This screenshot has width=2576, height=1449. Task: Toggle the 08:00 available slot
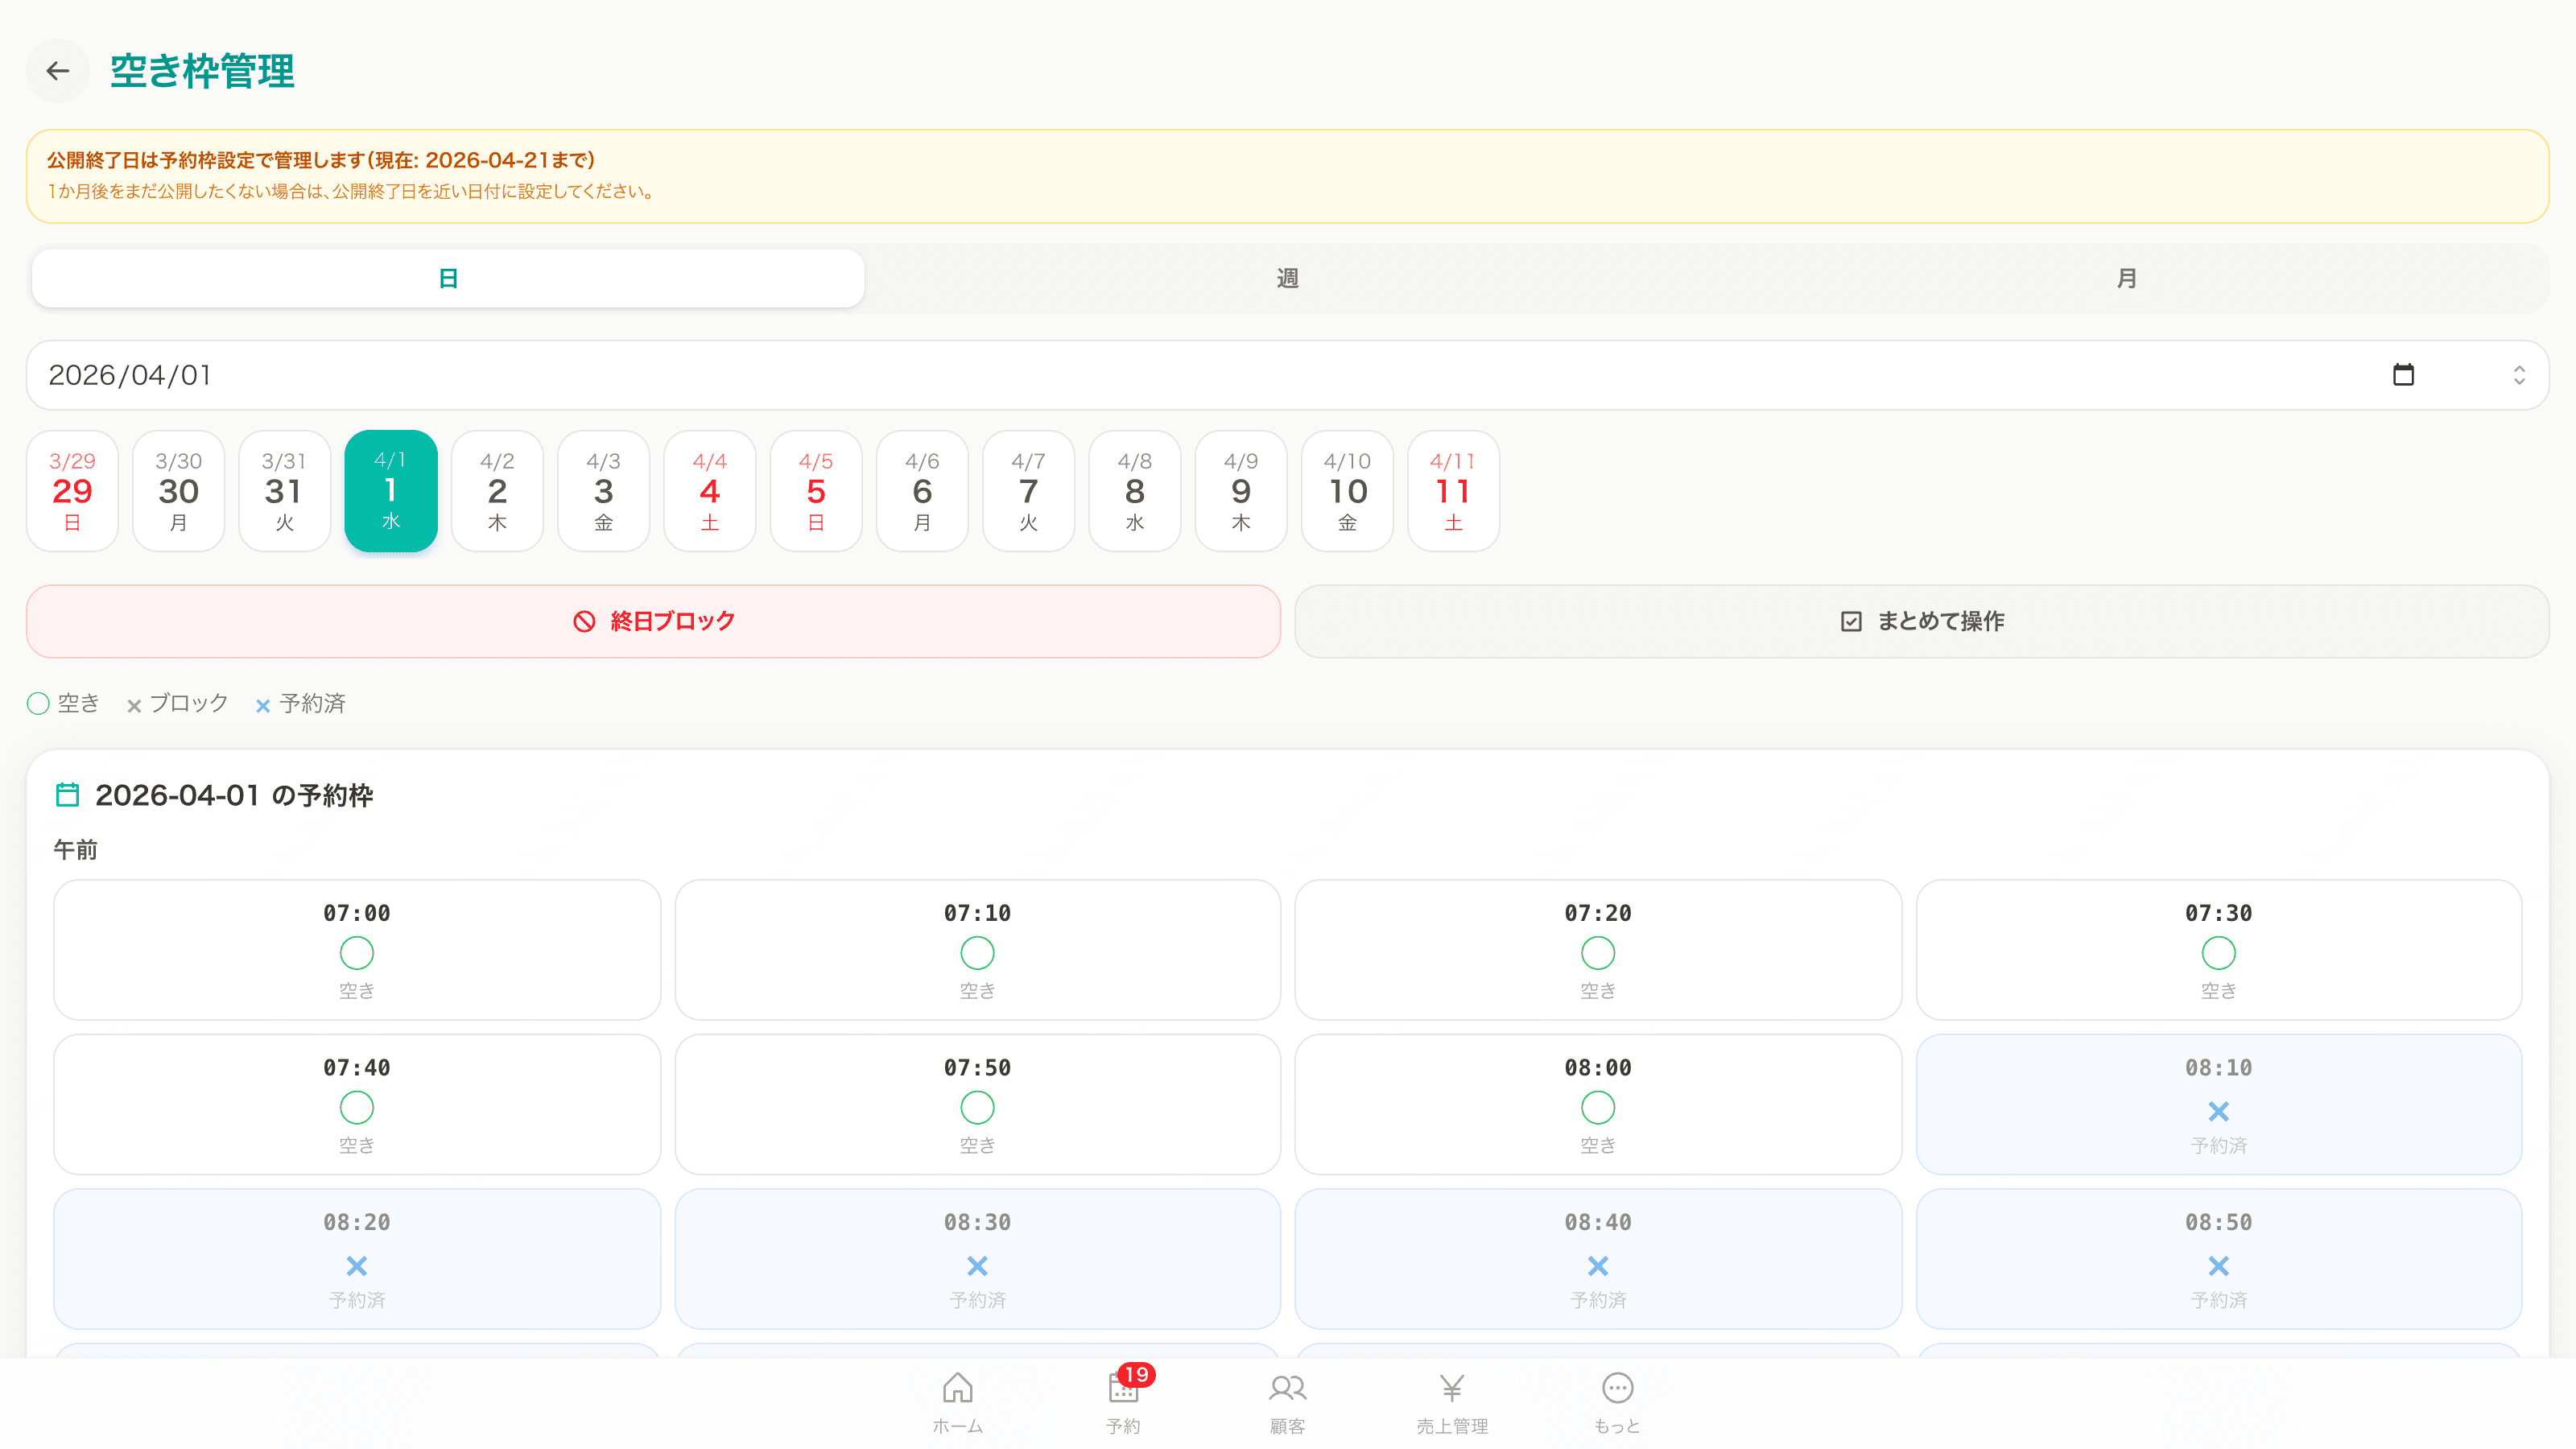pos(1597,1104)
